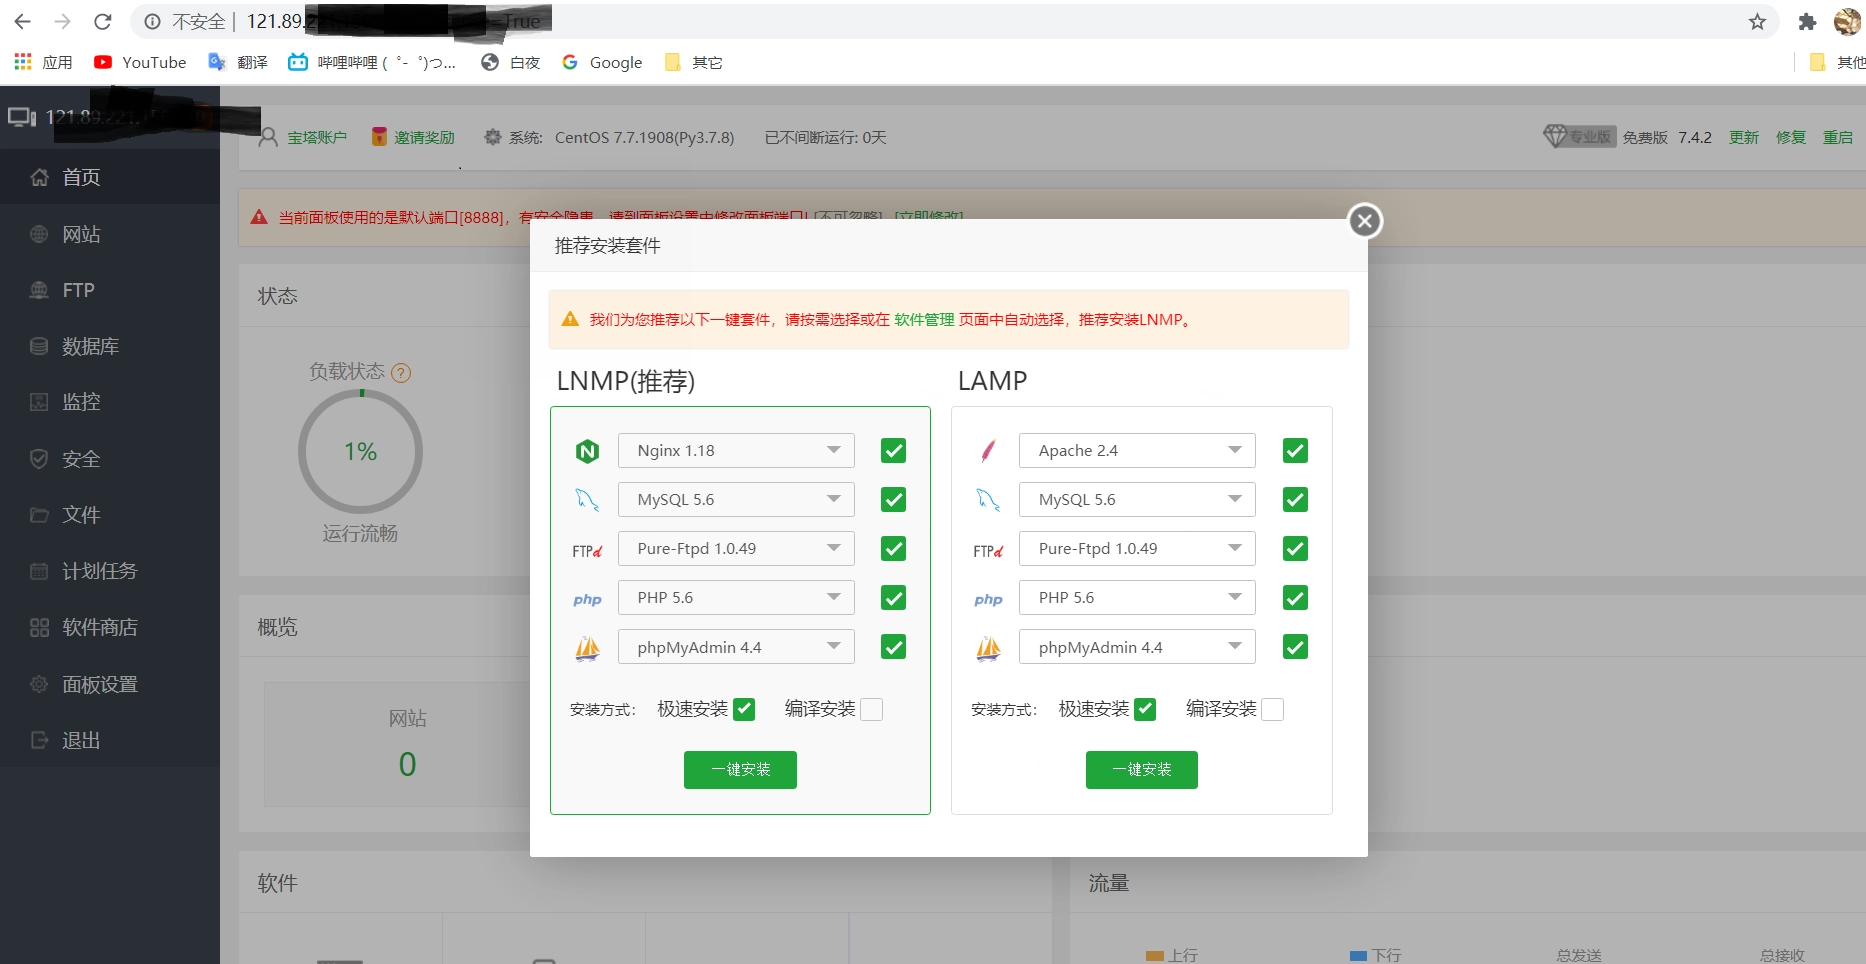Click LNMP 一键安装 button
This screenshot has height=964, width=1866.
(x=740, y=770)
